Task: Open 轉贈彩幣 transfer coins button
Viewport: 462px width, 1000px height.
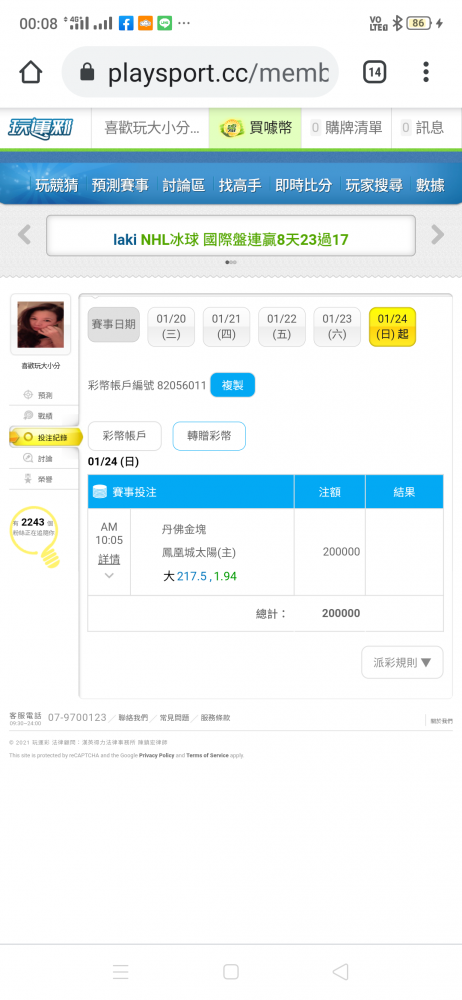Action: tap(209, 436)
